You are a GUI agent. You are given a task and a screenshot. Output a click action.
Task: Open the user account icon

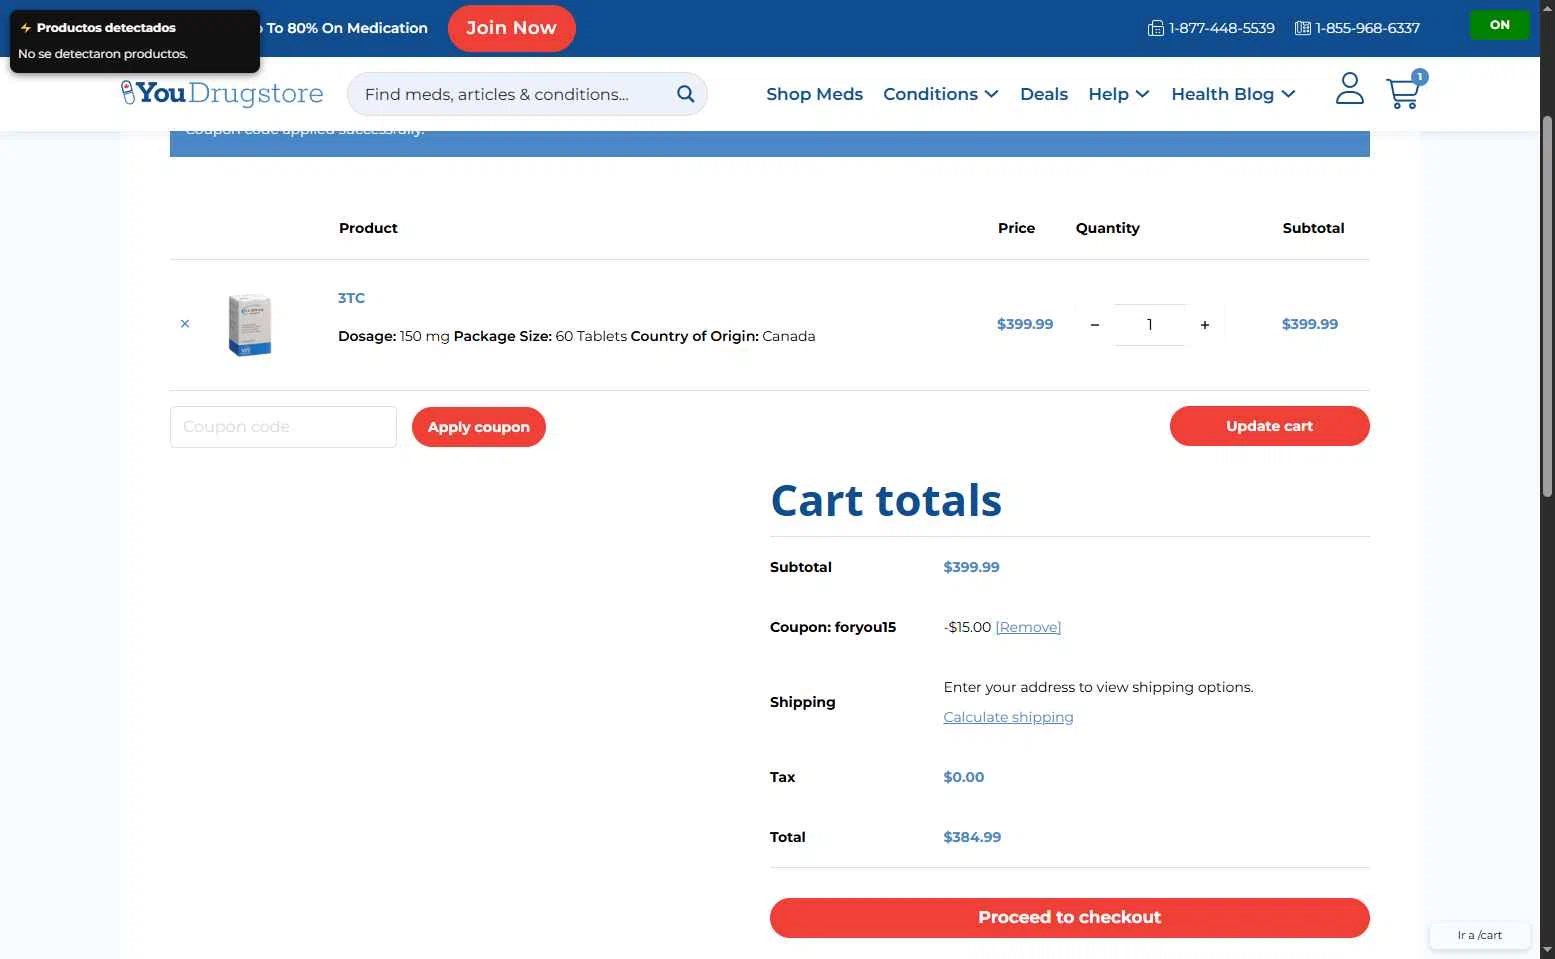1350,88
